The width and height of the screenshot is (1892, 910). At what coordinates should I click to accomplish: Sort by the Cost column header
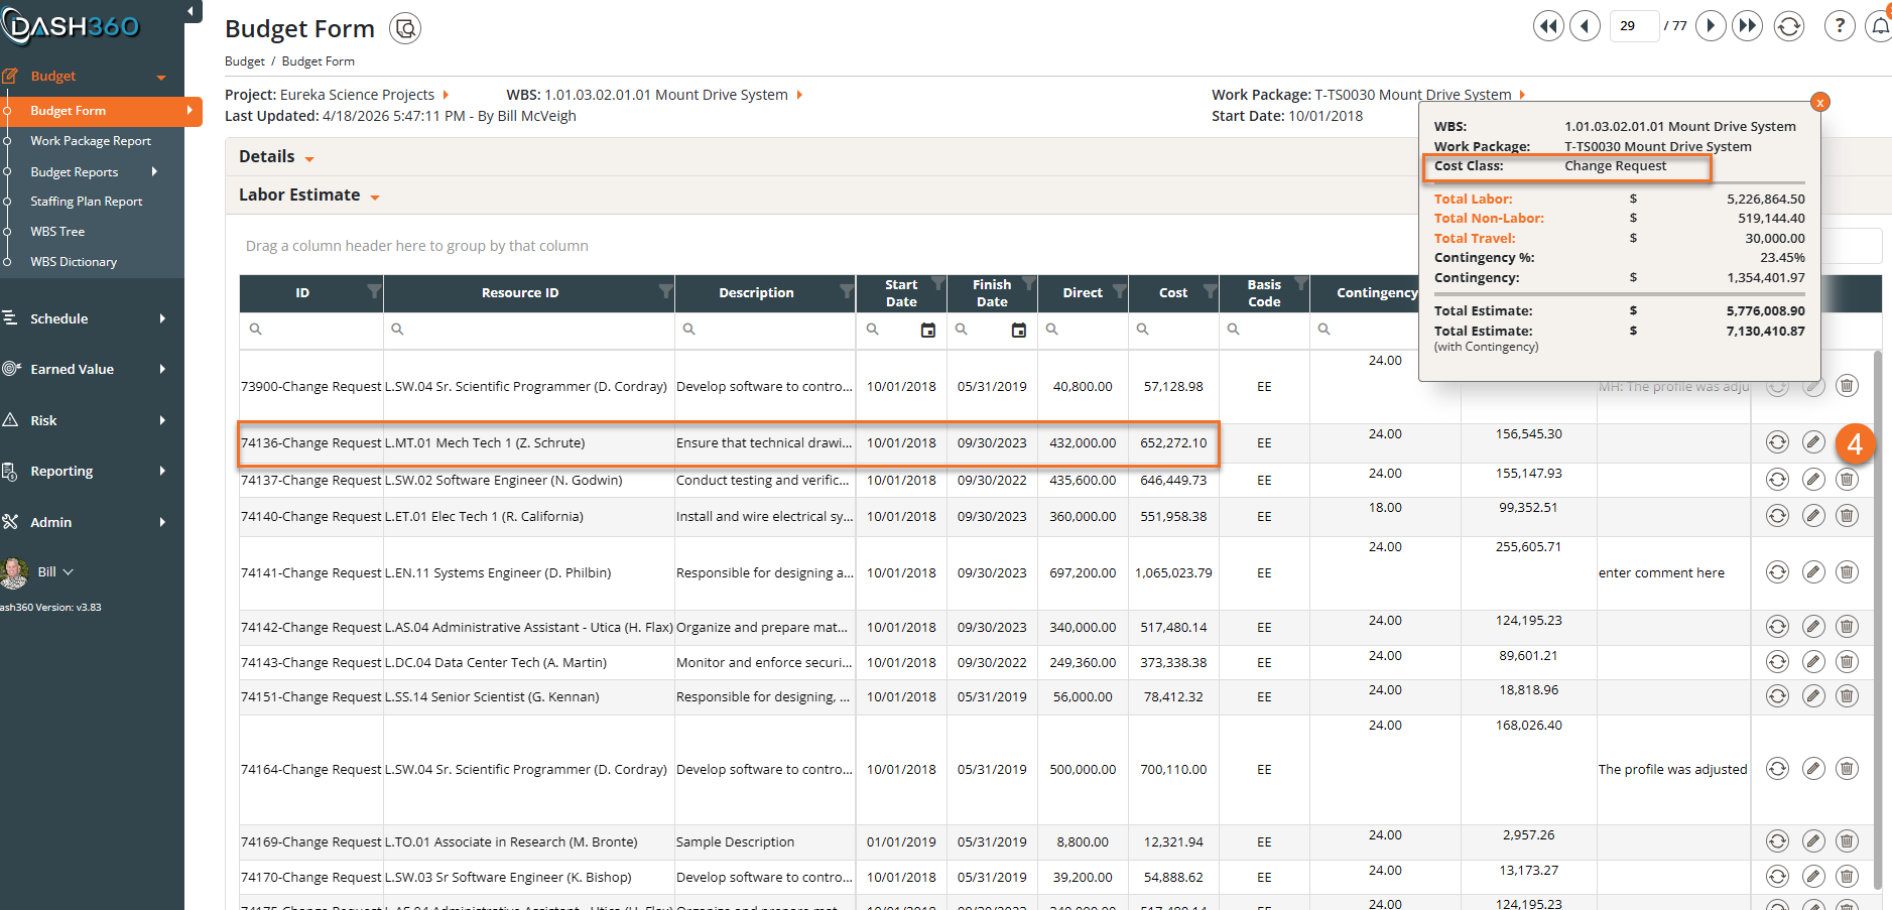point(1173,293)
